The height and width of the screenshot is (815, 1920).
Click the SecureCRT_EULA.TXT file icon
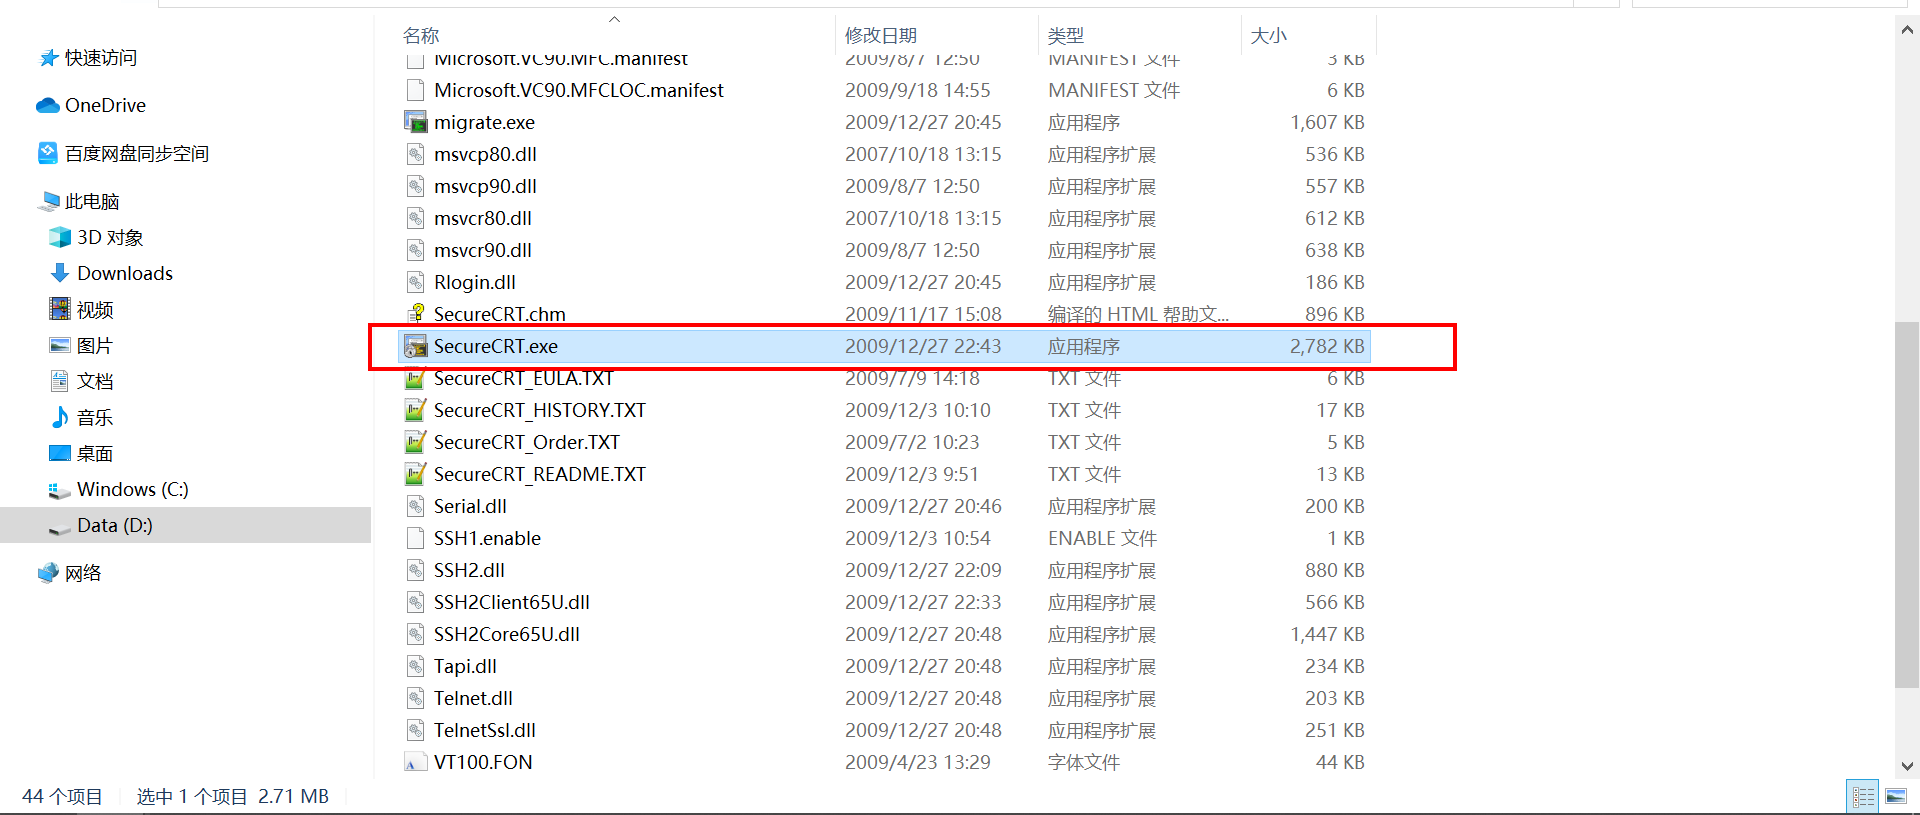tap(415, 378)
